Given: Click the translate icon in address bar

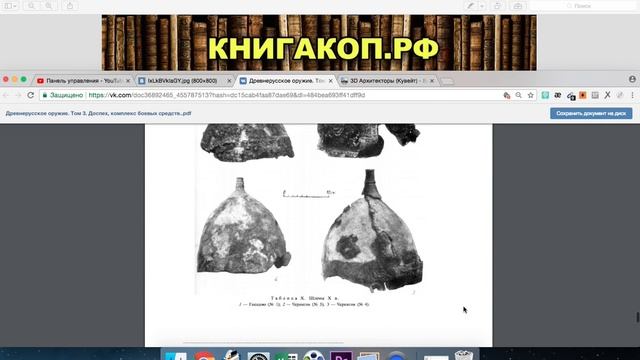Looking at the screenshot, I should click(507, 95).
